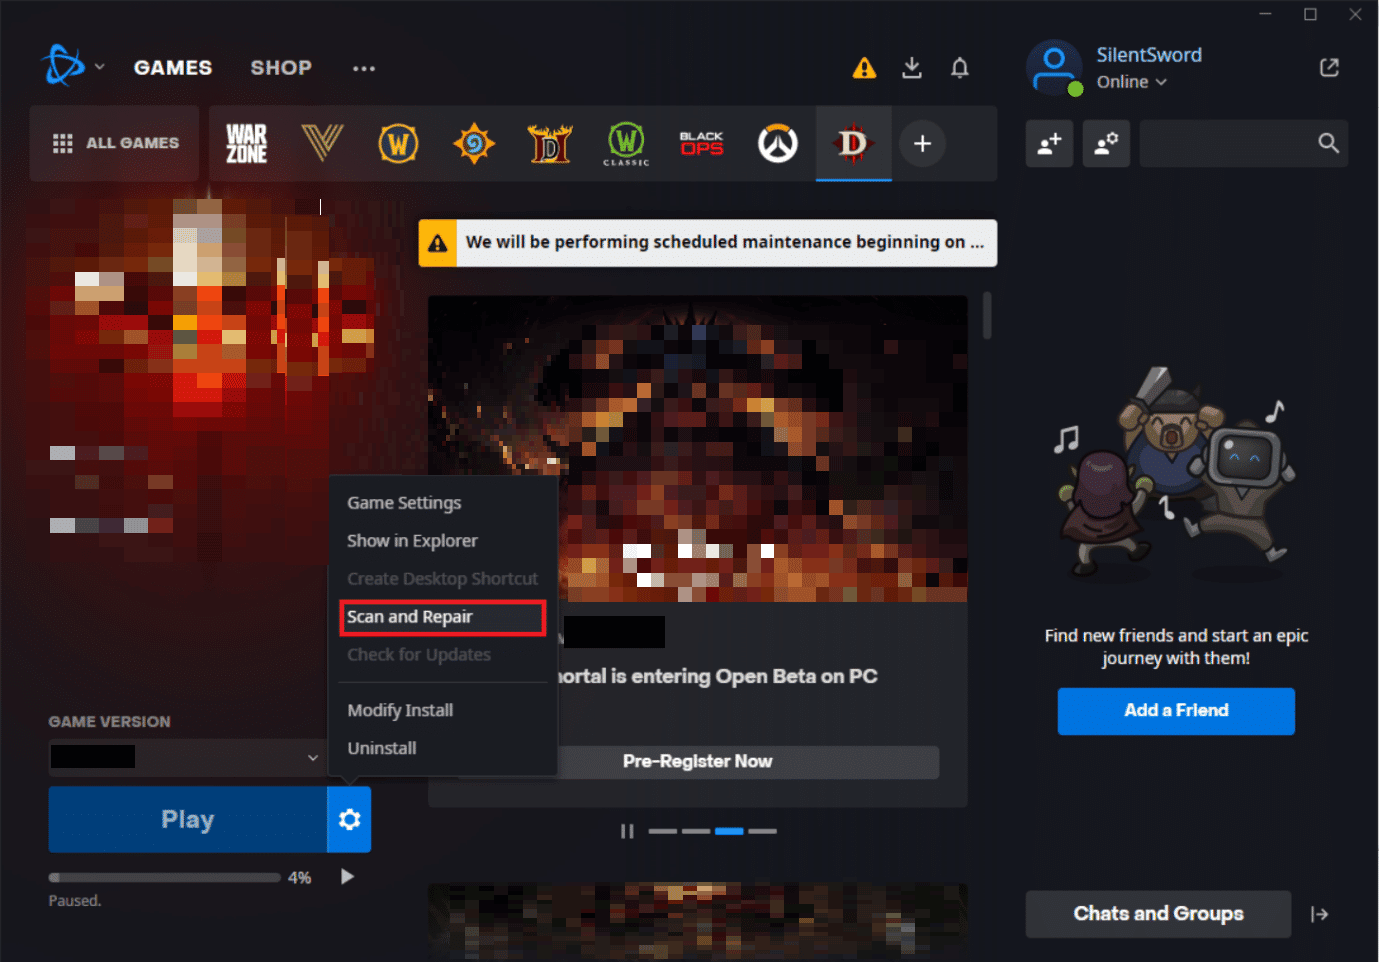1379x962 pixels.
Task: Choose Create Desktop Shortcut
Action: (x=442, y=579)
